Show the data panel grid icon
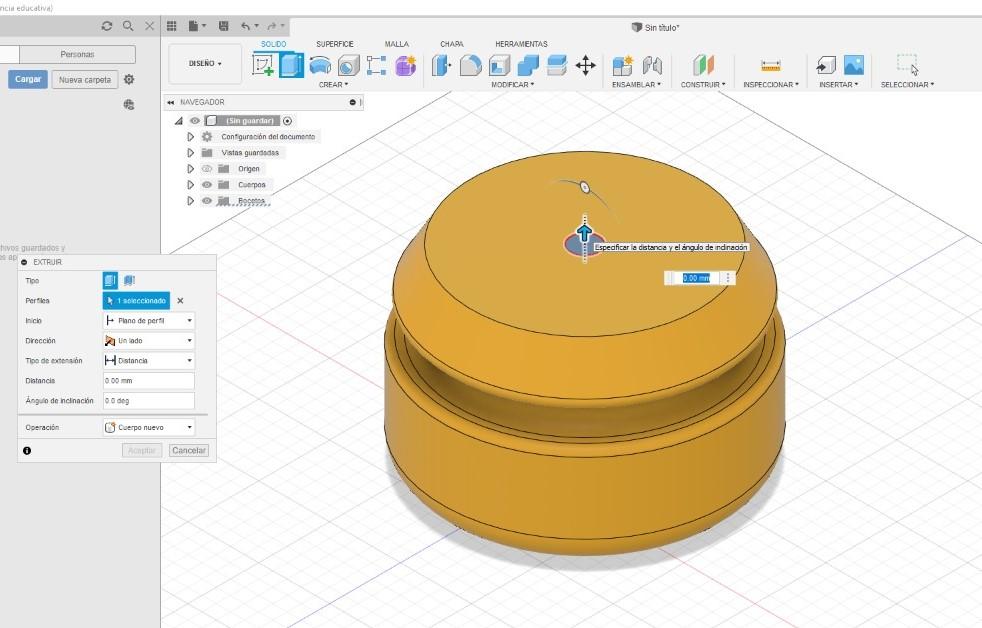This screenshot has width=982, height=628. click(x=172, y=26)
